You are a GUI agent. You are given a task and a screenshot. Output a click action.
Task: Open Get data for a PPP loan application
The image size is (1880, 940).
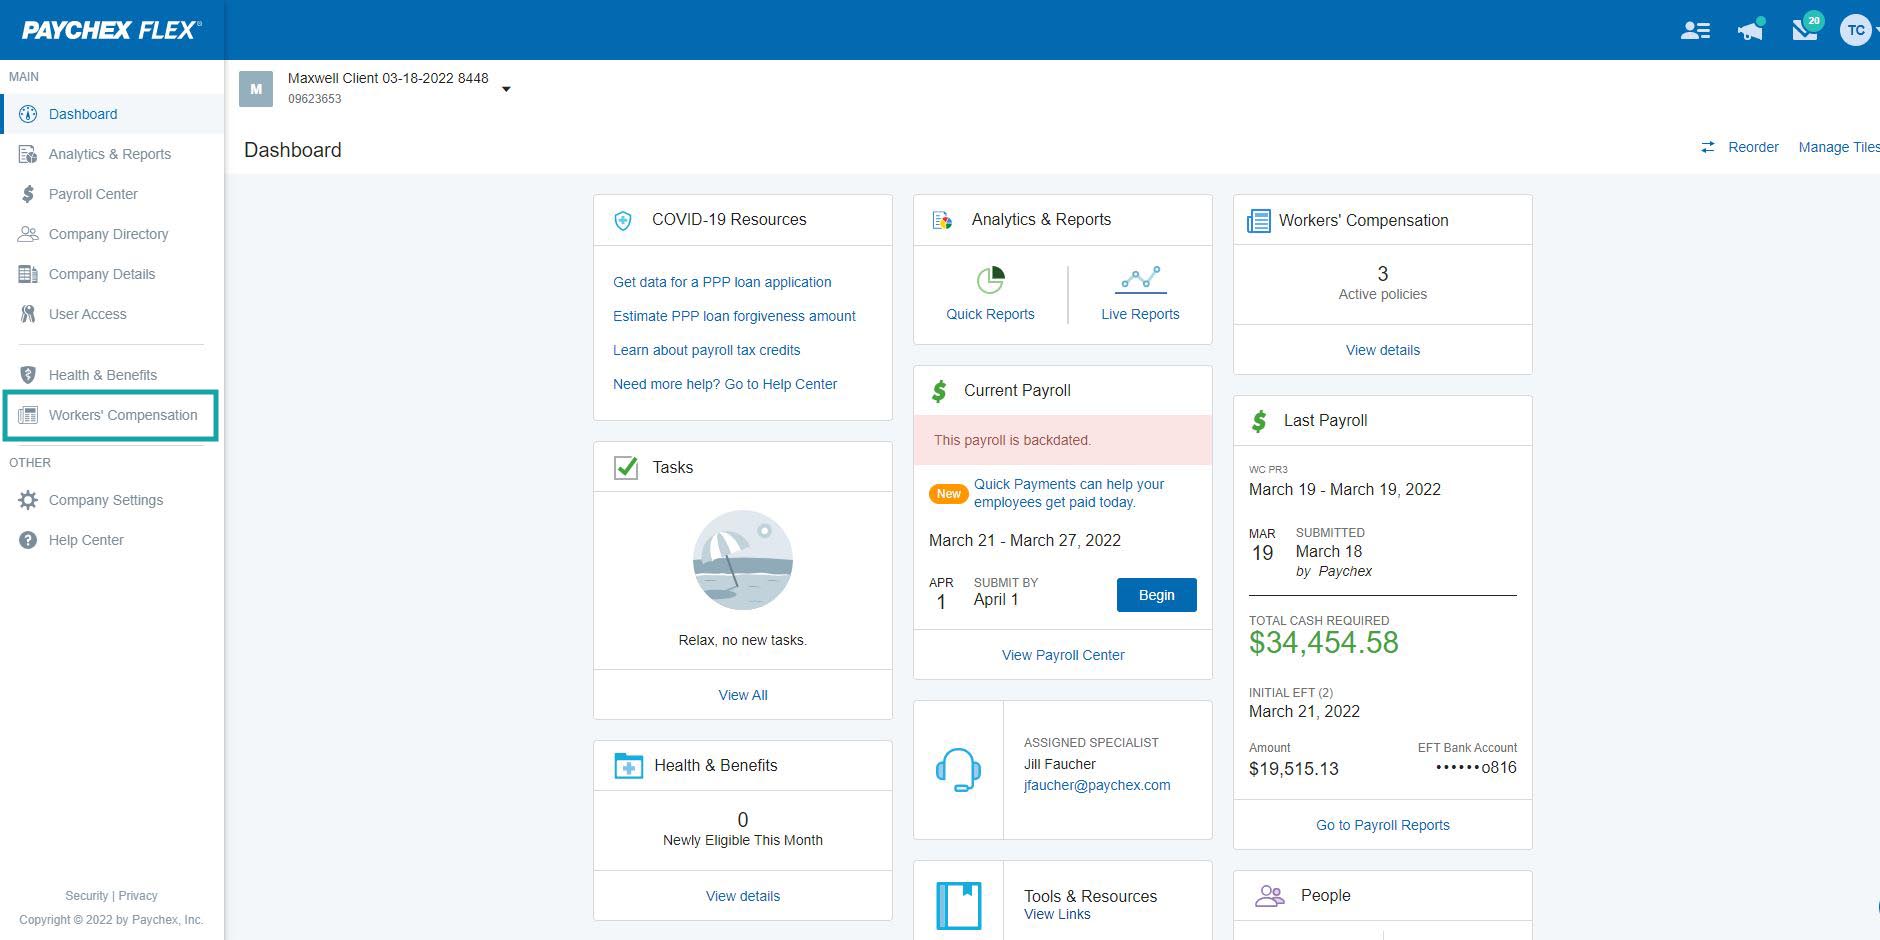(722, 282)
